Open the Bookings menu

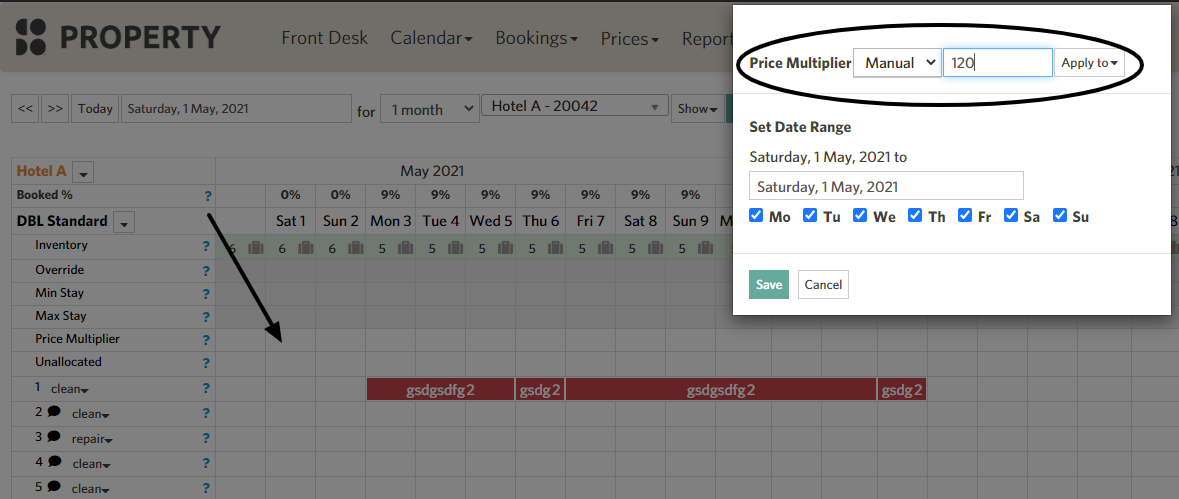tap(537, 38)
